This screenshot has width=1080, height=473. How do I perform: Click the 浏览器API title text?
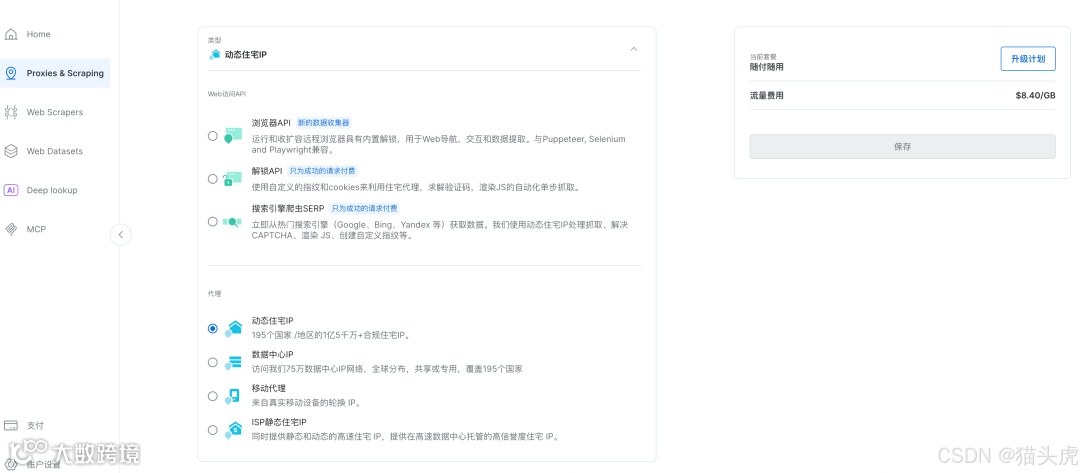271,123
